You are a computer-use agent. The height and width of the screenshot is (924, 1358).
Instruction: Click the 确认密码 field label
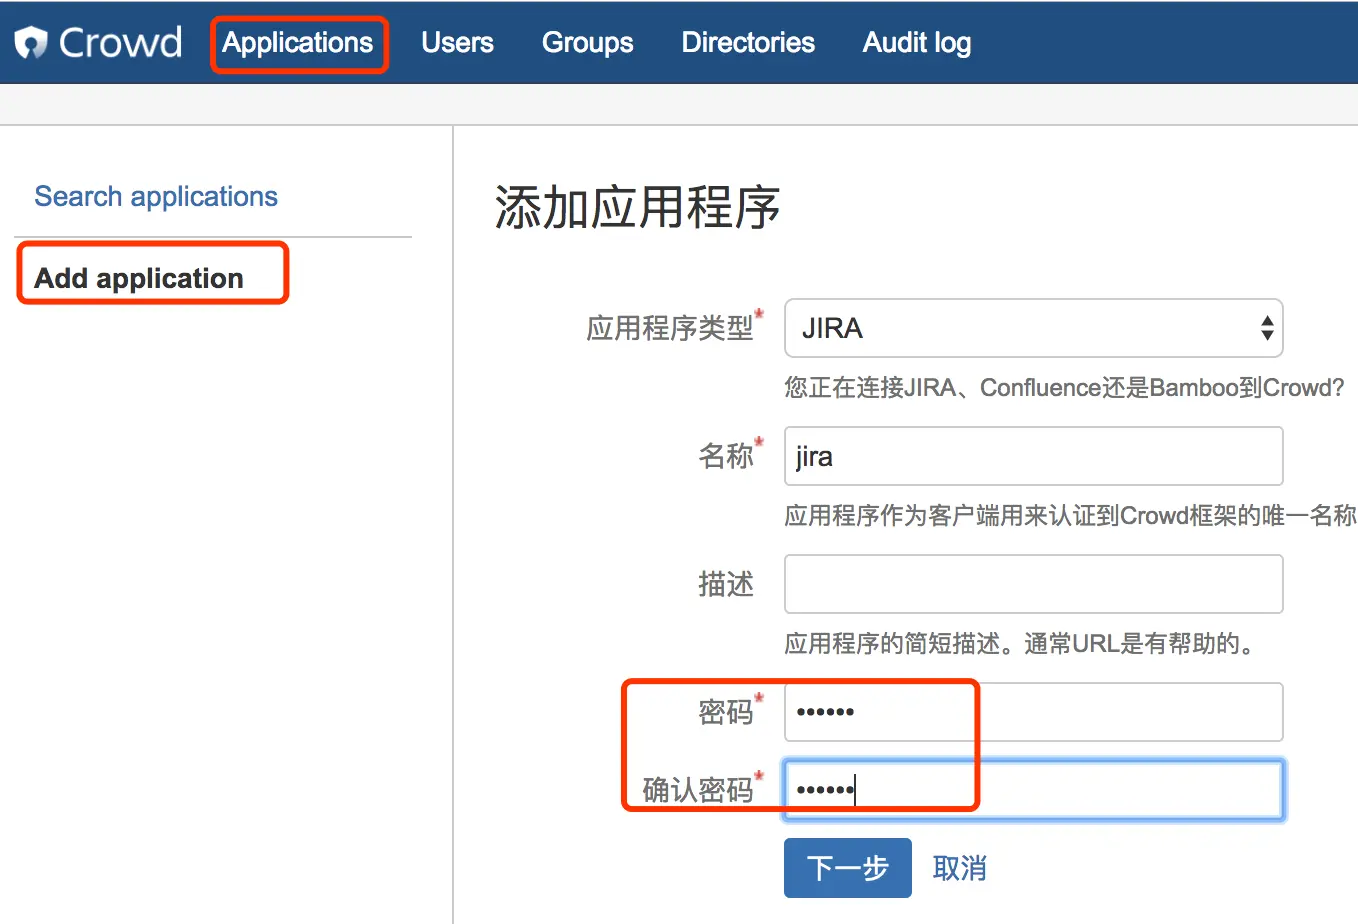click(697, 790)
